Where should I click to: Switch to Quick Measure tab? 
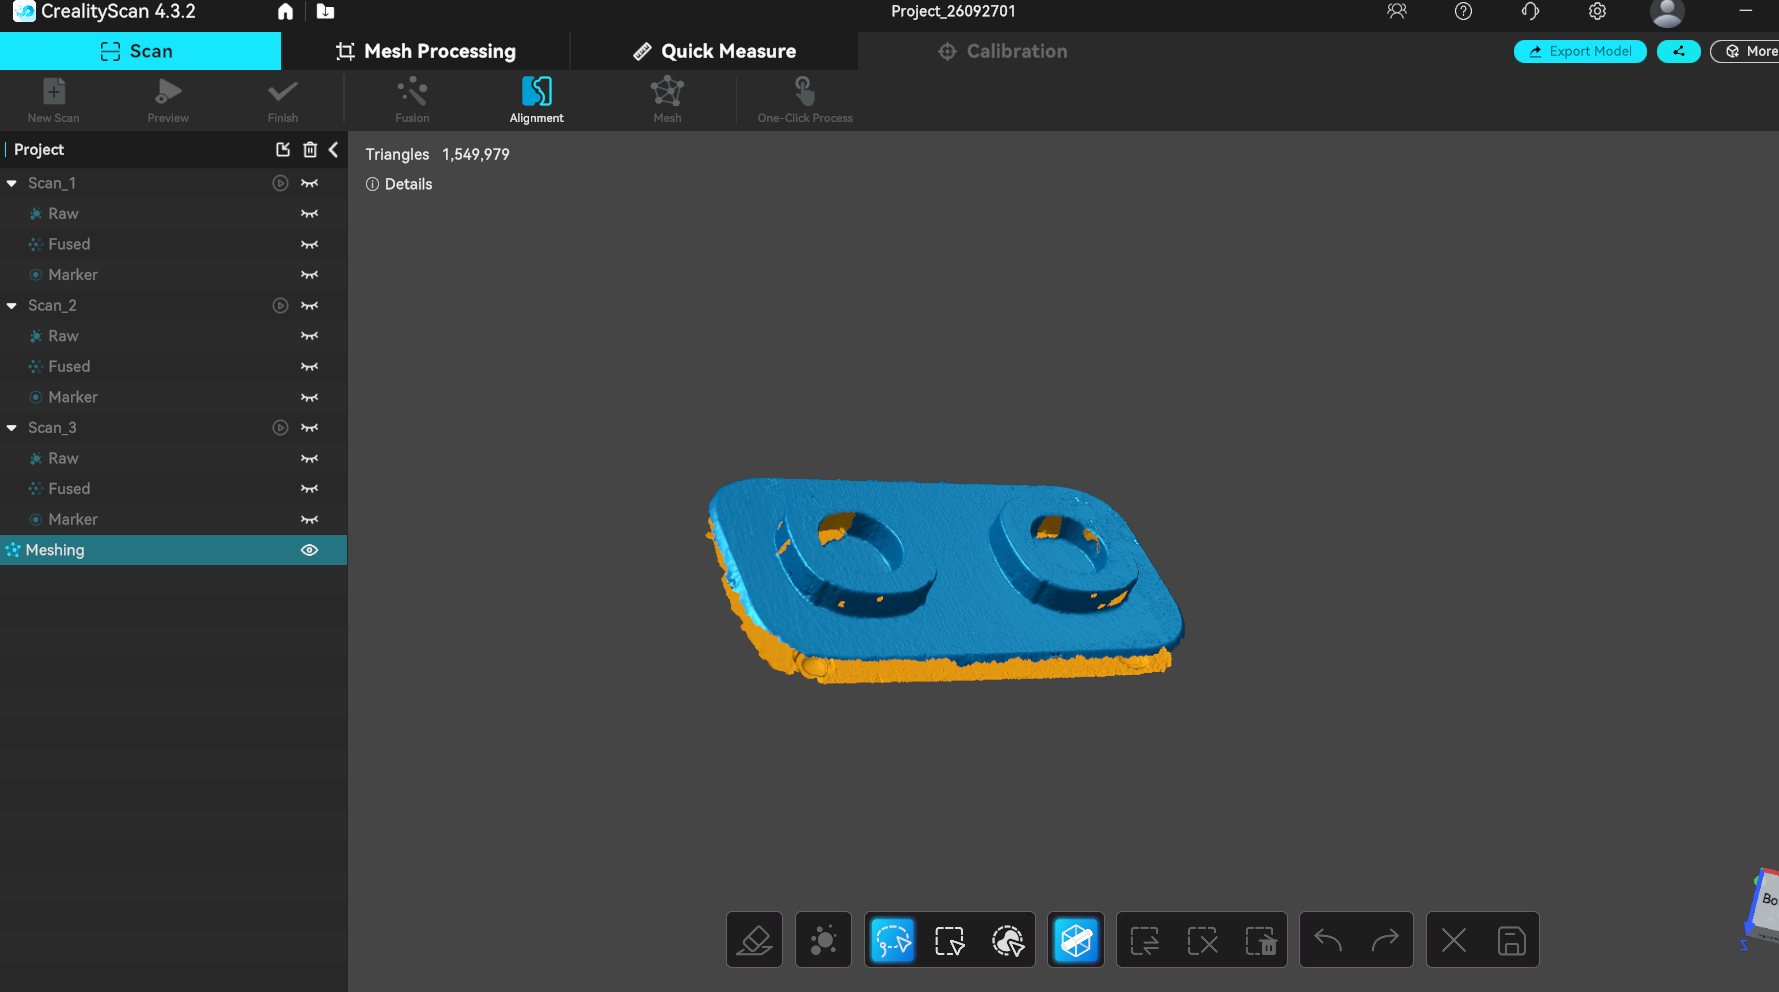(715, 51)
